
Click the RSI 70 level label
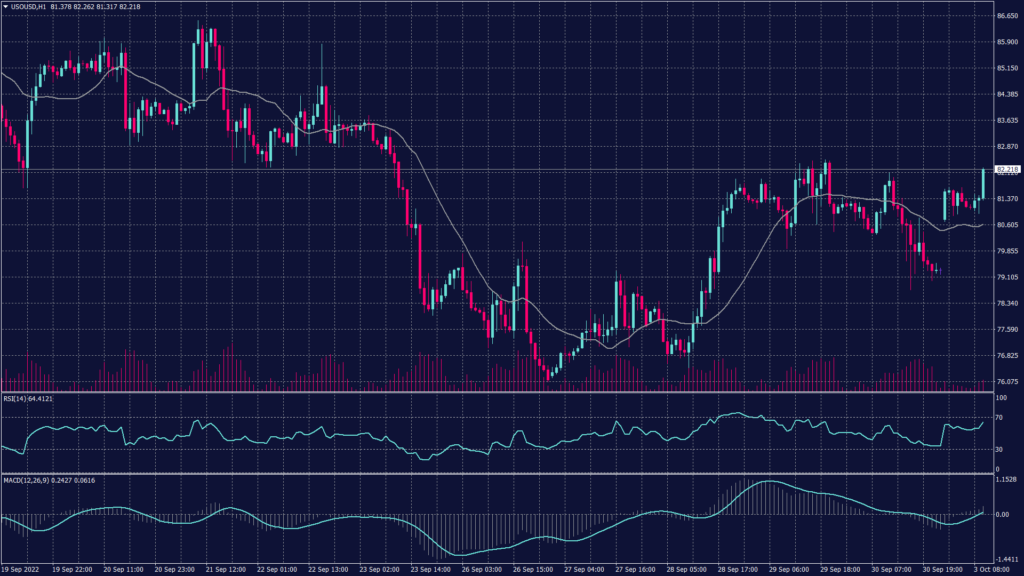[1000, 416]
